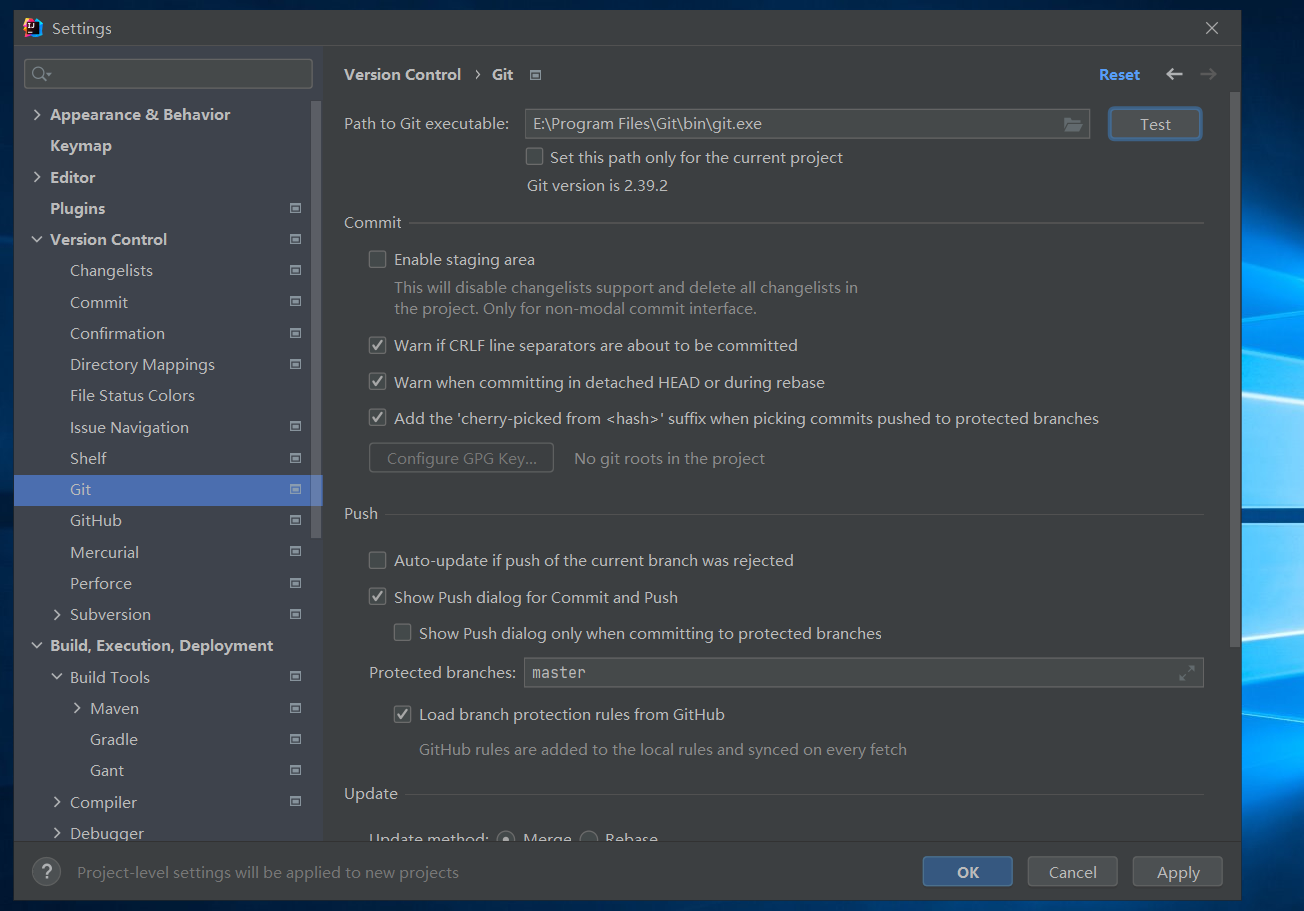This screenshot has height=911, width=1304.
Task: Expand the Compiler node
Action: [x=57, y=802]
